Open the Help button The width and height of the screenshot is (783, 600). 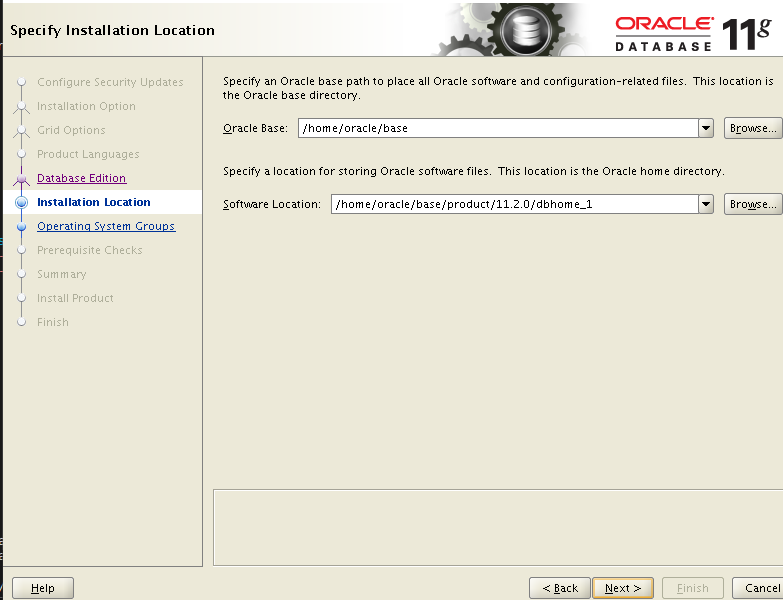tap(42, 588)
